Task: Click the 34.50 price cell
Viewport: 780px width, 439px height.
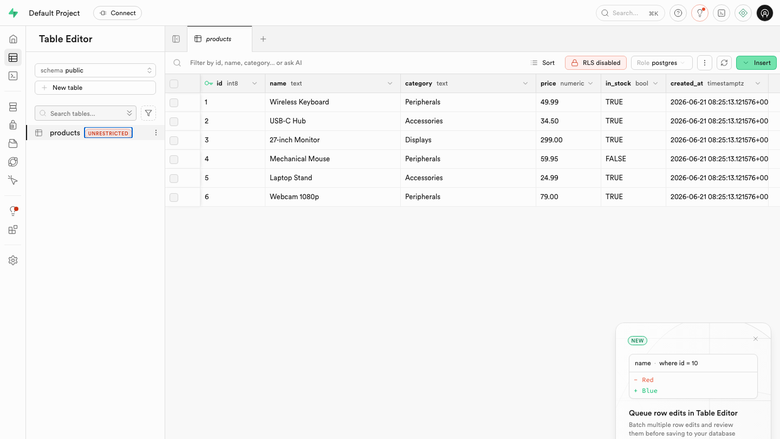Action: click(x=569, y=121)
